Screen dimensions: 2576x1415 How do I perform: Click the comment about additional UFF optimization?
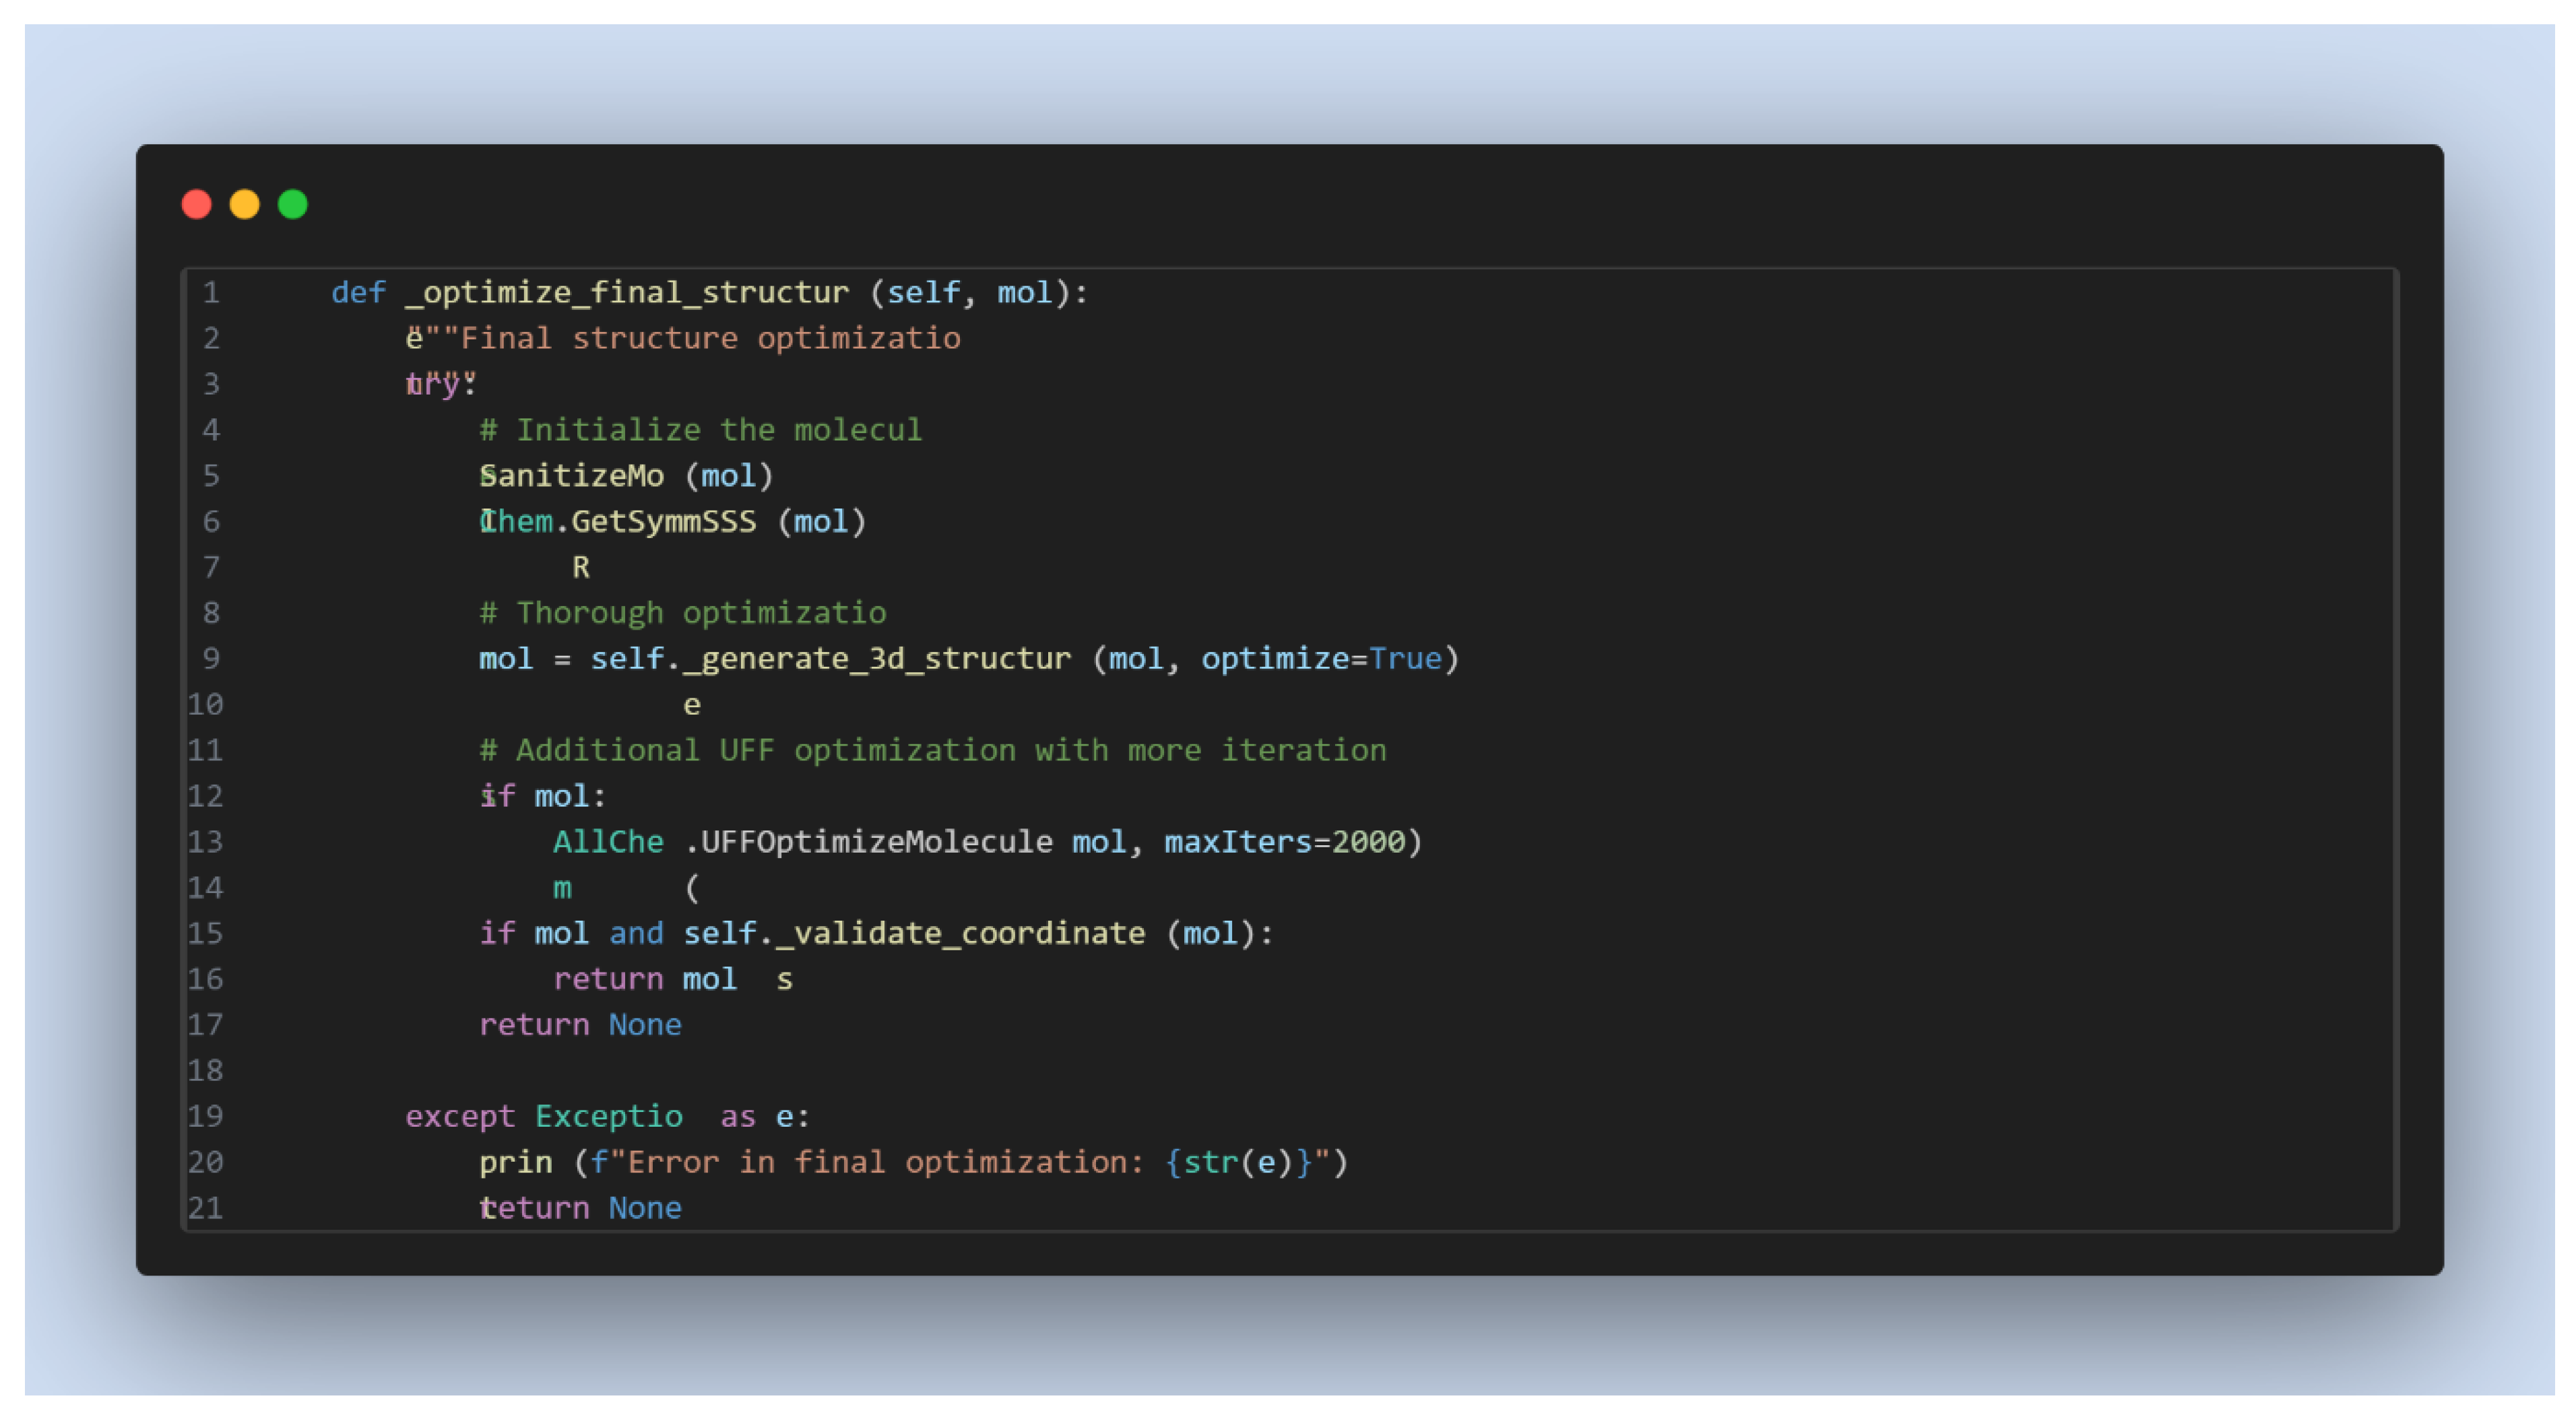tap(932, 750)
